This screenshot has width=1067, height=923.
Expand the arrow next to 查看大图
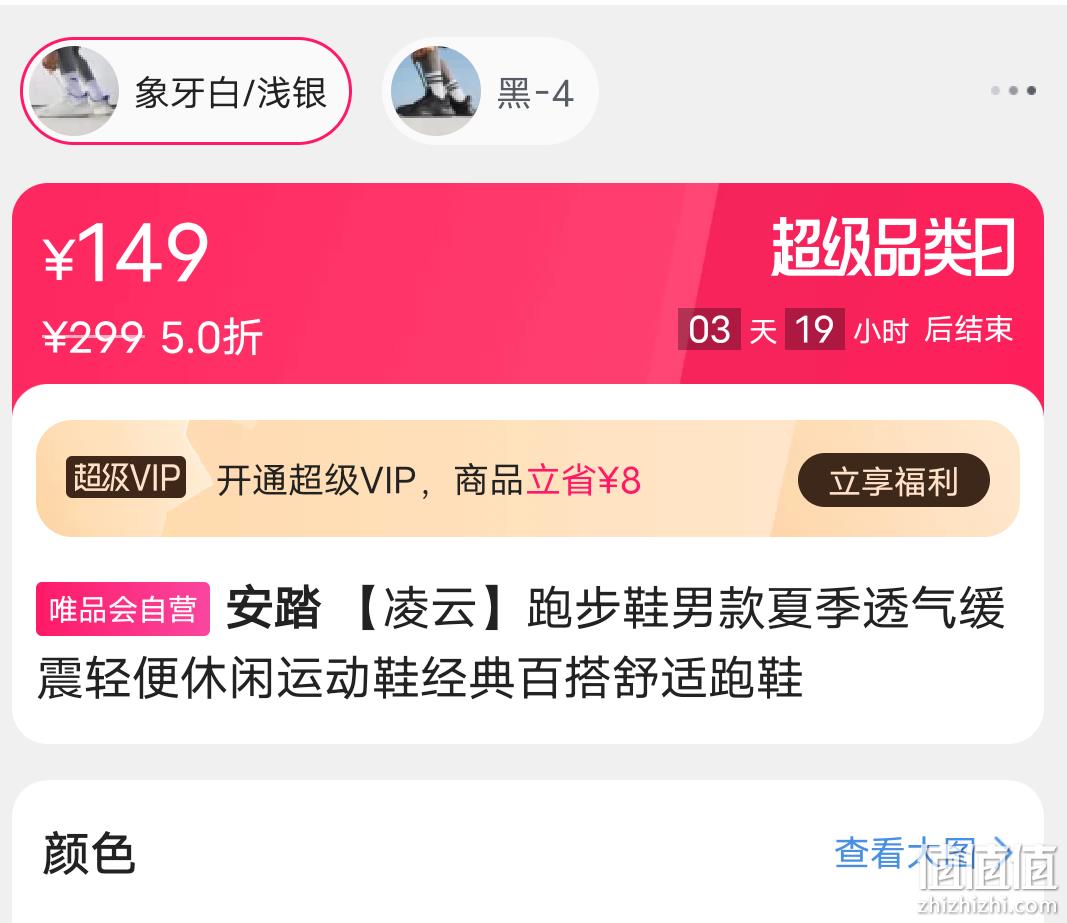1001,853
